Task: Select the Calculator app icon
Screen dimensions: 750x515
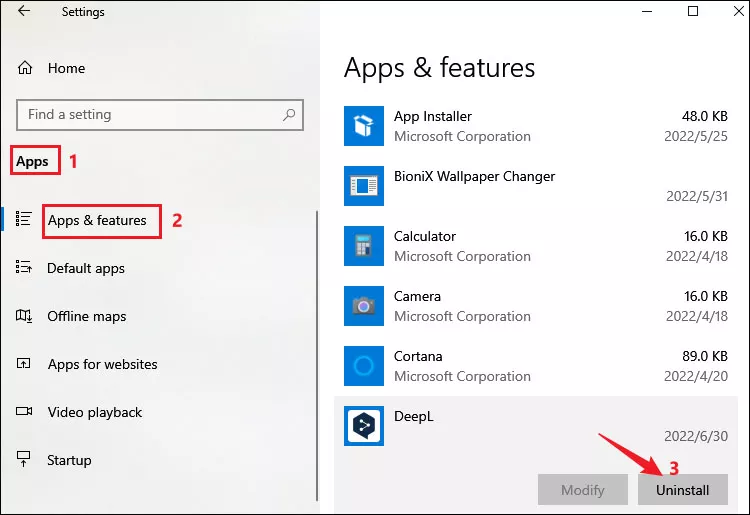Action: pos(364,246)
